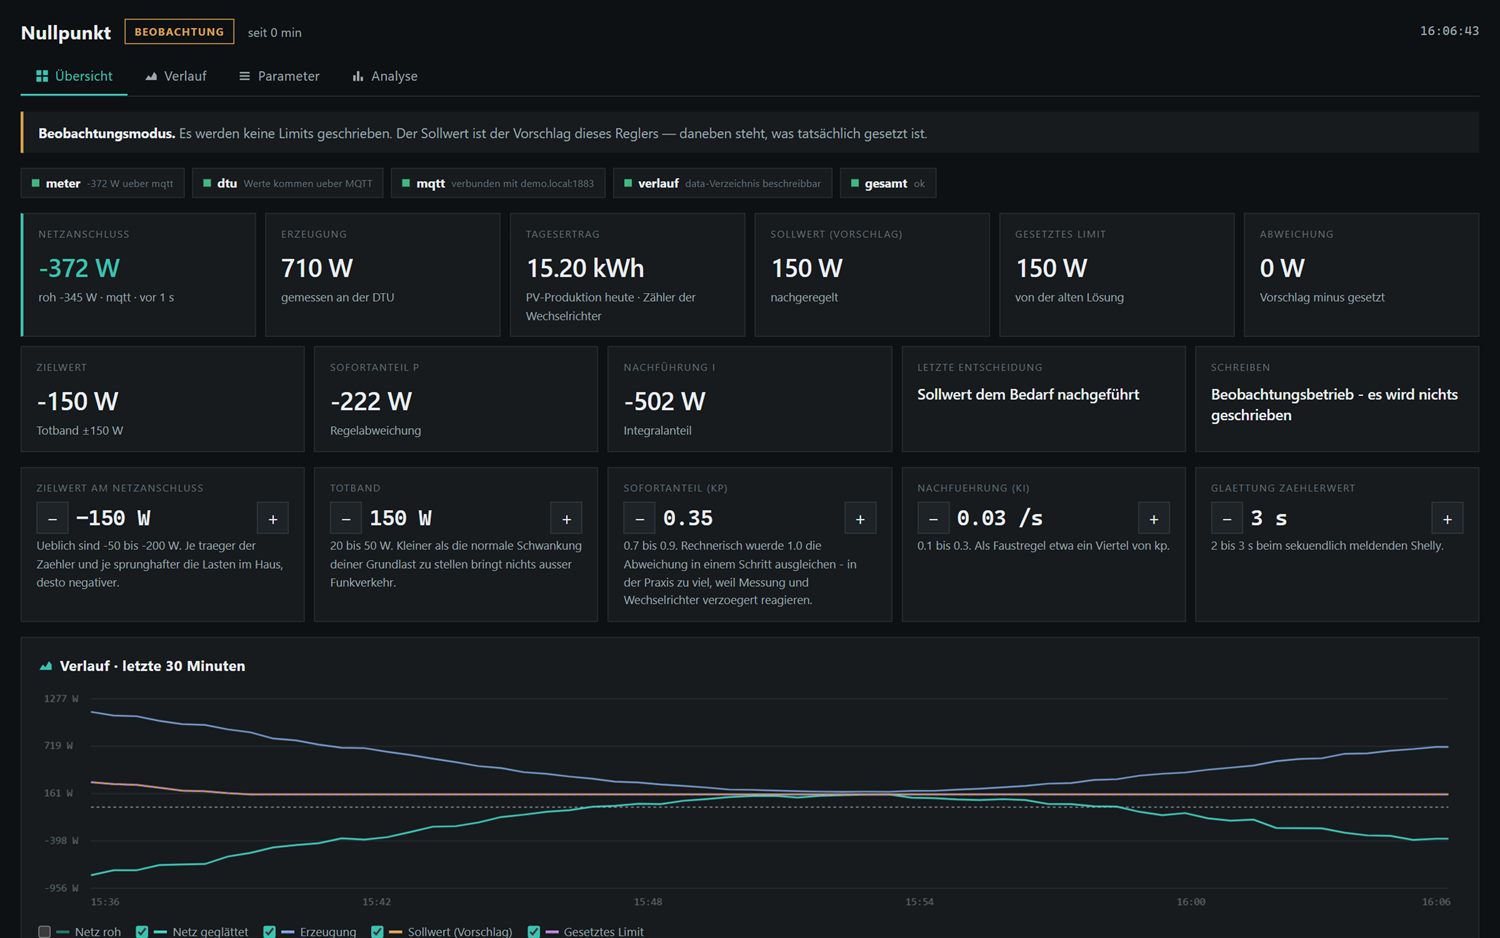Open the Analyse tab

coord(385,76)
